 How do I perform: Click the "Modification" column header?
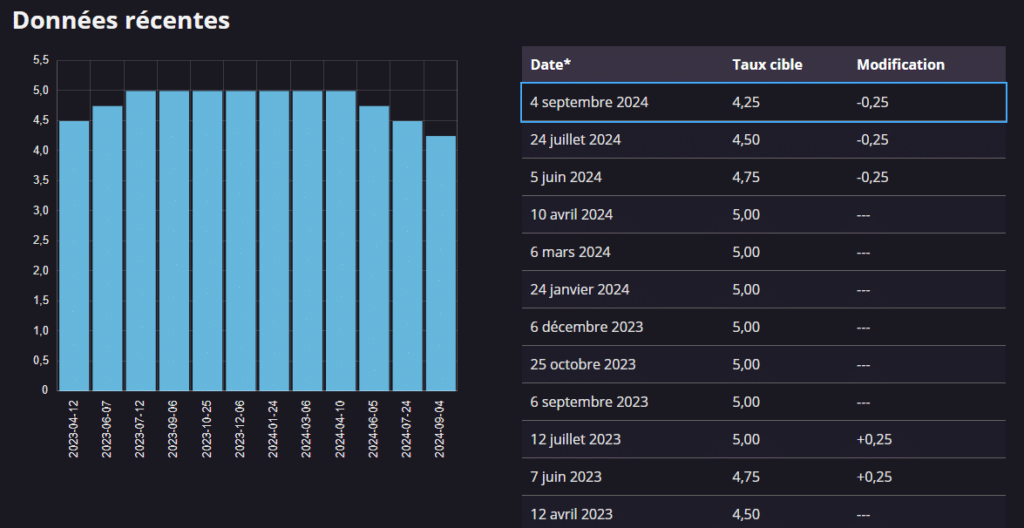[901, 65]
